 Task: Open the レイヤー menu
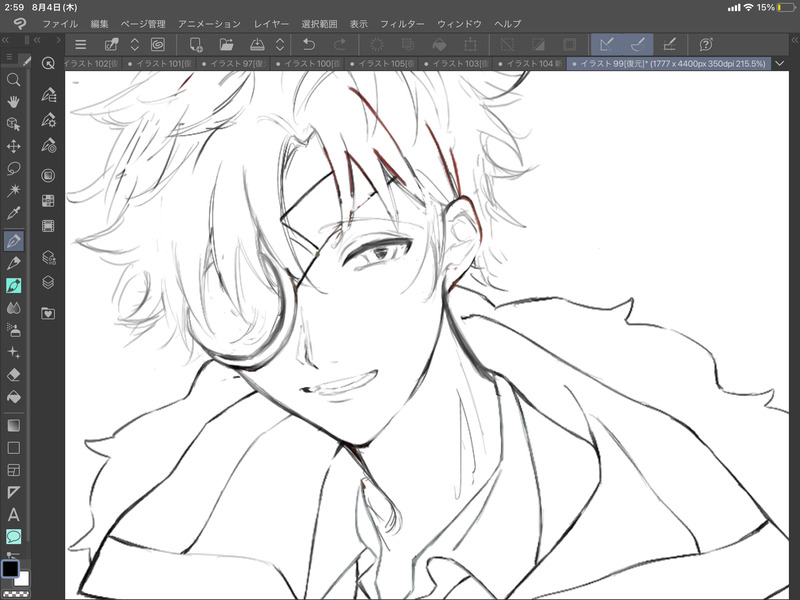click(271, 23)
